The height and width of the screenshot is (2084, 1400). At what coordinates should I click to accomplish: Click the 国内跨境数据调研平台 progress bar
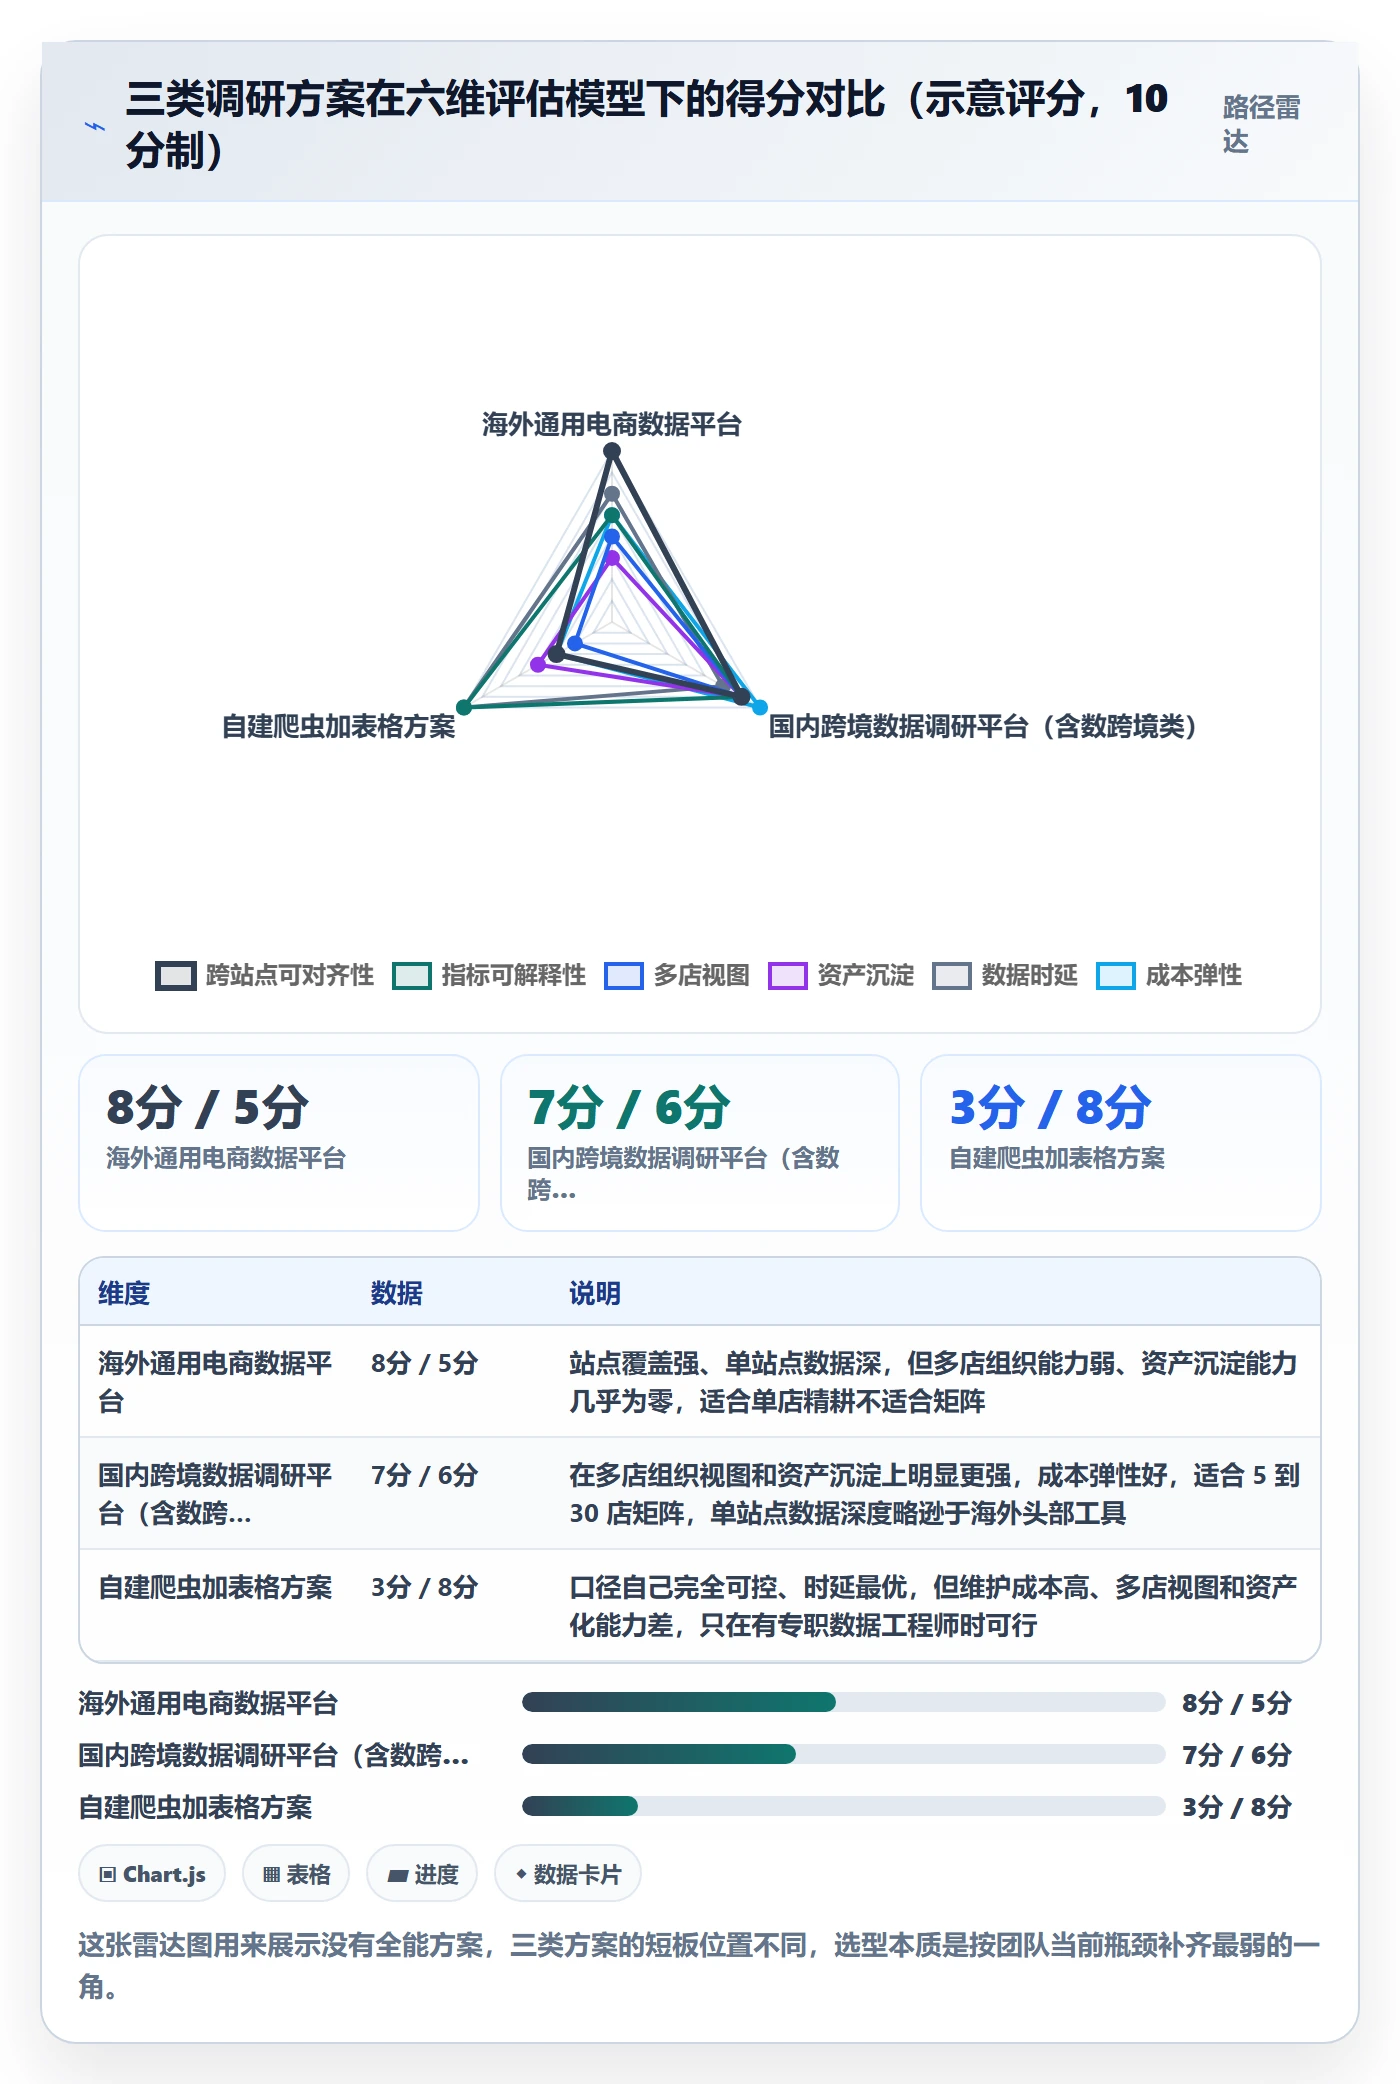pos(843,1754)
